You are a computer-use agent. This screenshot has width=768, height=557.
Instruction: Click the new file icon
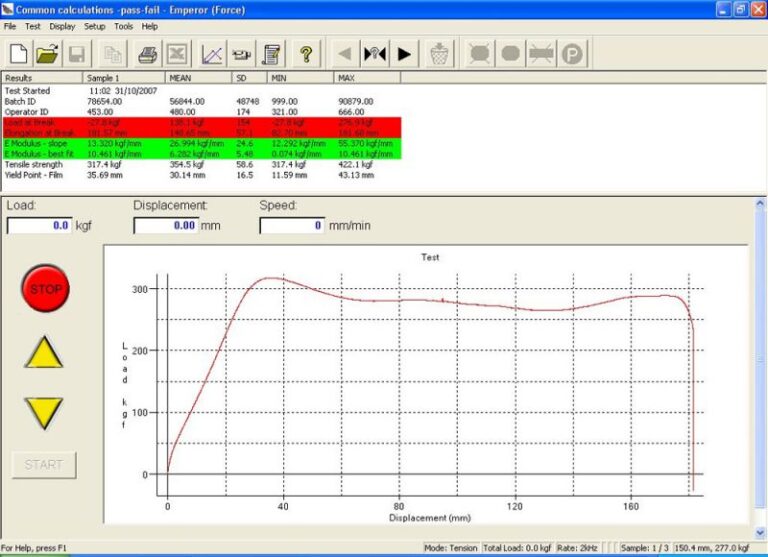point(17,54)
